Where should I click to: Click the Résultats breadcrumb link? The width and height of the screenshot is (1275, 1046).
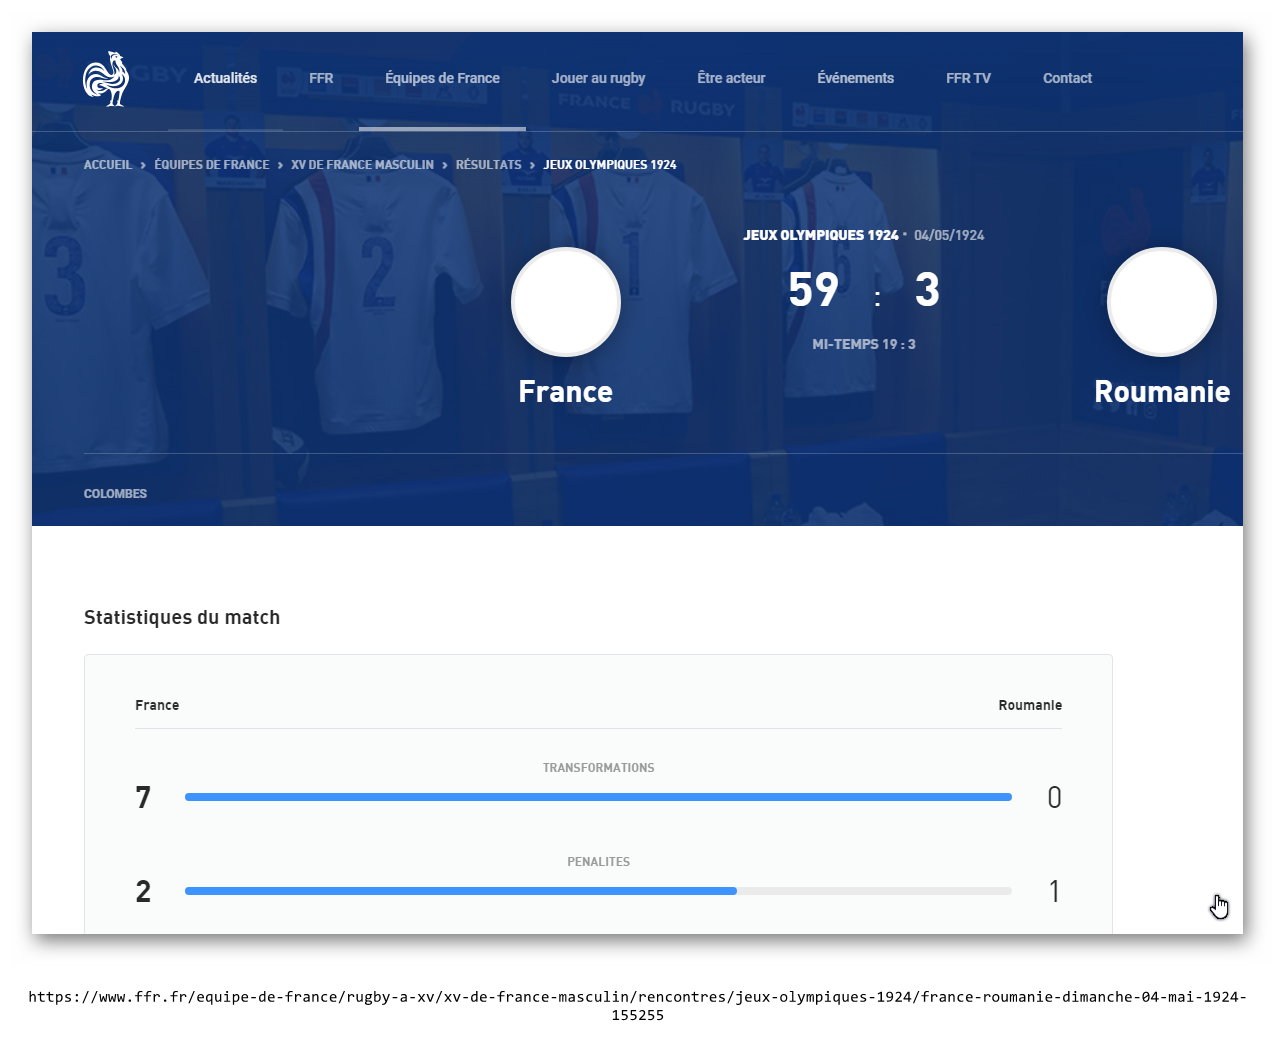click(x=488, y=165)
